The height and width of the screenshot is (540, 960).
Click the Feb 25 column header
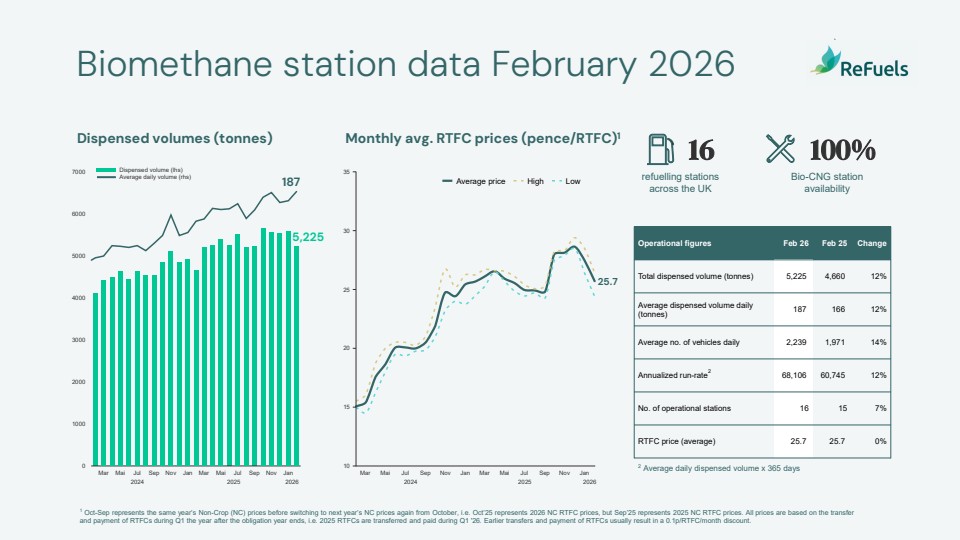click(834, 243)
